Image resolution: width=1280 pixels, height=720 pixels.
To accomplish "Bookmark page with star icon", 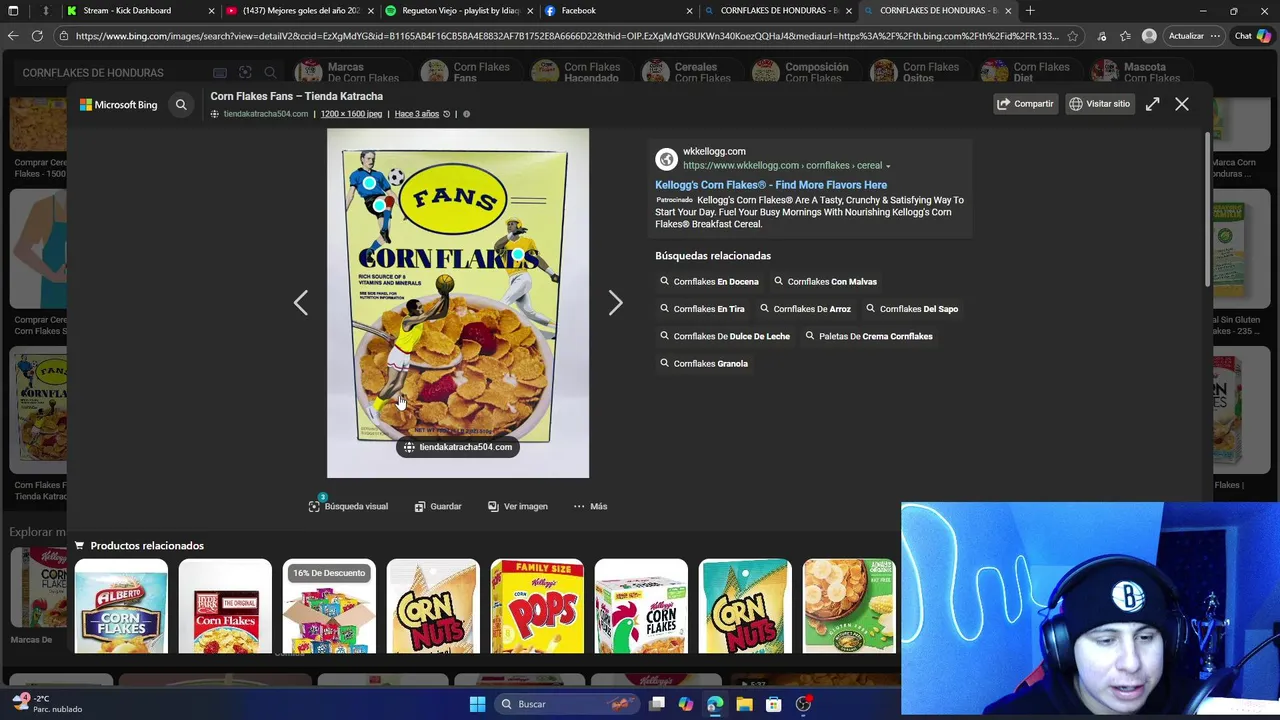I will (x=1072, y=36).
